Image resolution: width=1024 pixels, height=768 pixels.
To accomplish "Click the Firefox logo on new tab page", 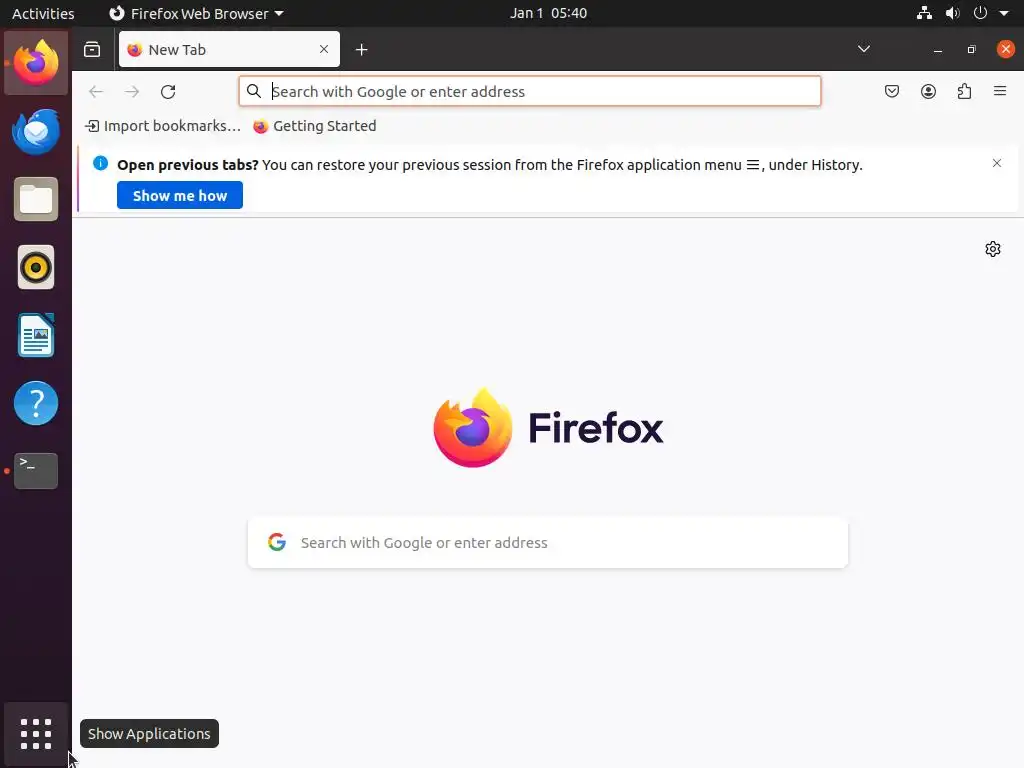I will click(x=548, y=428).
